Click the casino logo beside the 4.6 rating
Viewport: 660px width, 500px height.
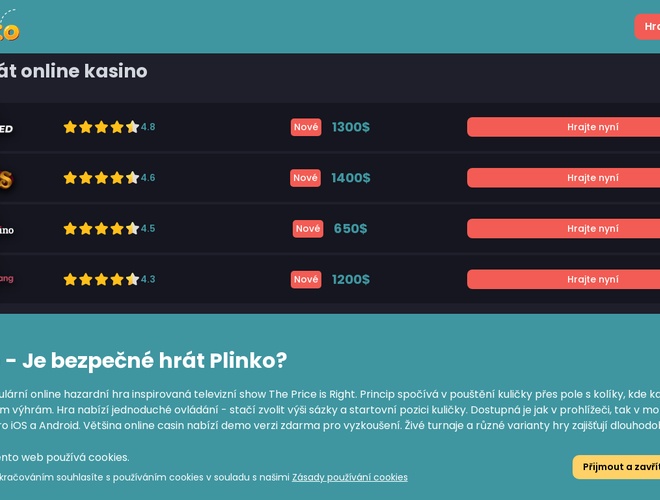tap(6, 179)
